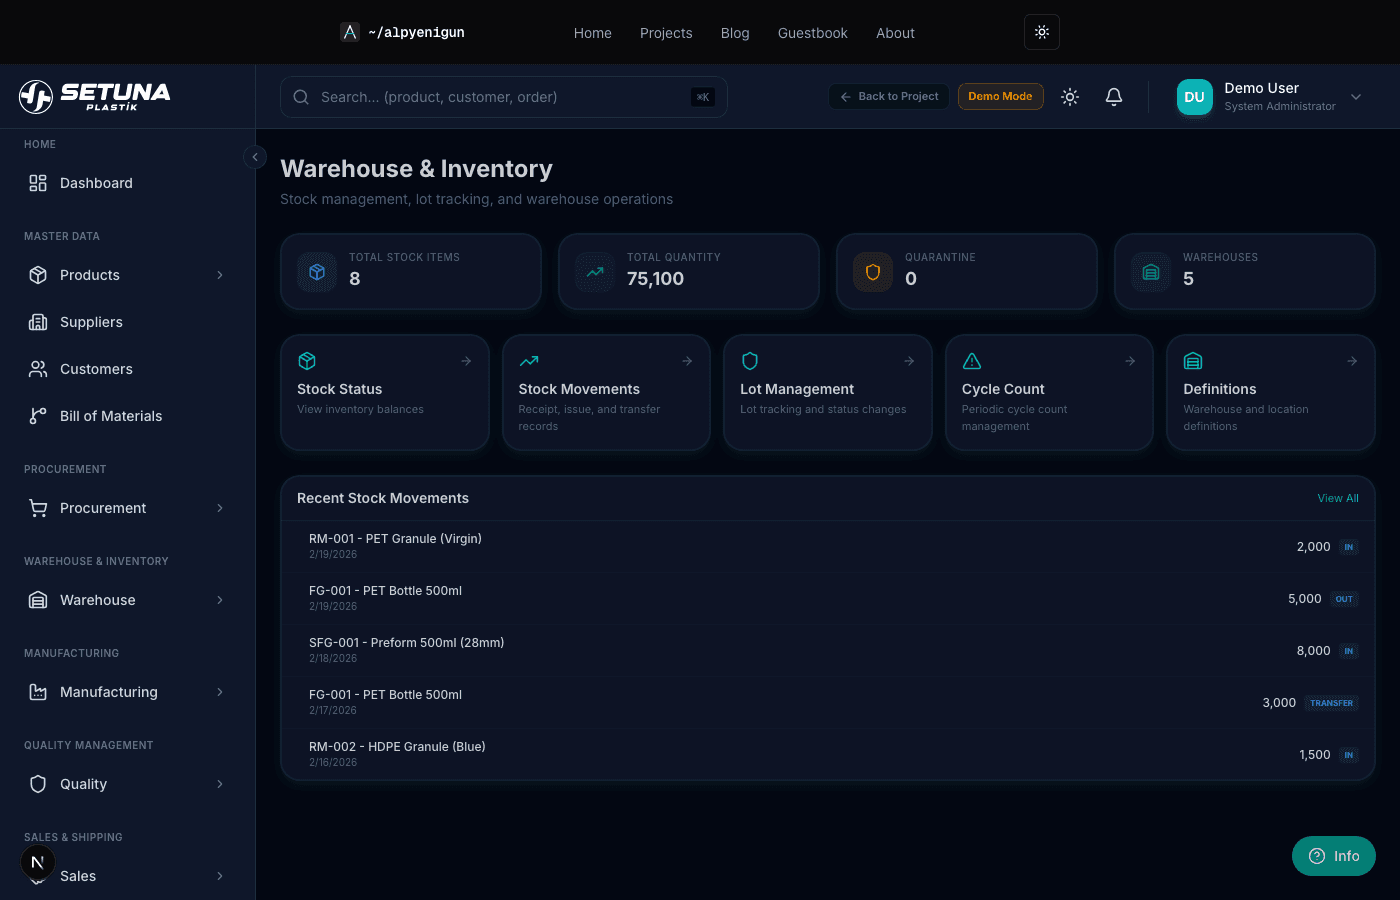Open Products via its box icon
The height and width of the screenshot is (900, 1400).
click(x=38, y=275)
